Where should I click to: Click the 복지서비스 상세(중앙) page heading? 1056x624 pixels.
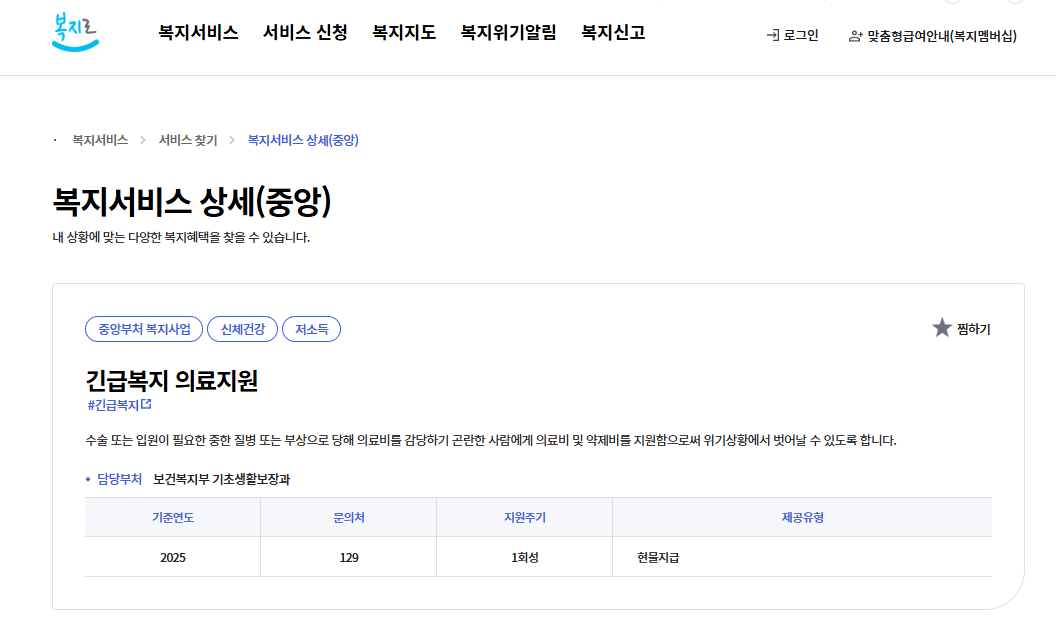(192, 201)
